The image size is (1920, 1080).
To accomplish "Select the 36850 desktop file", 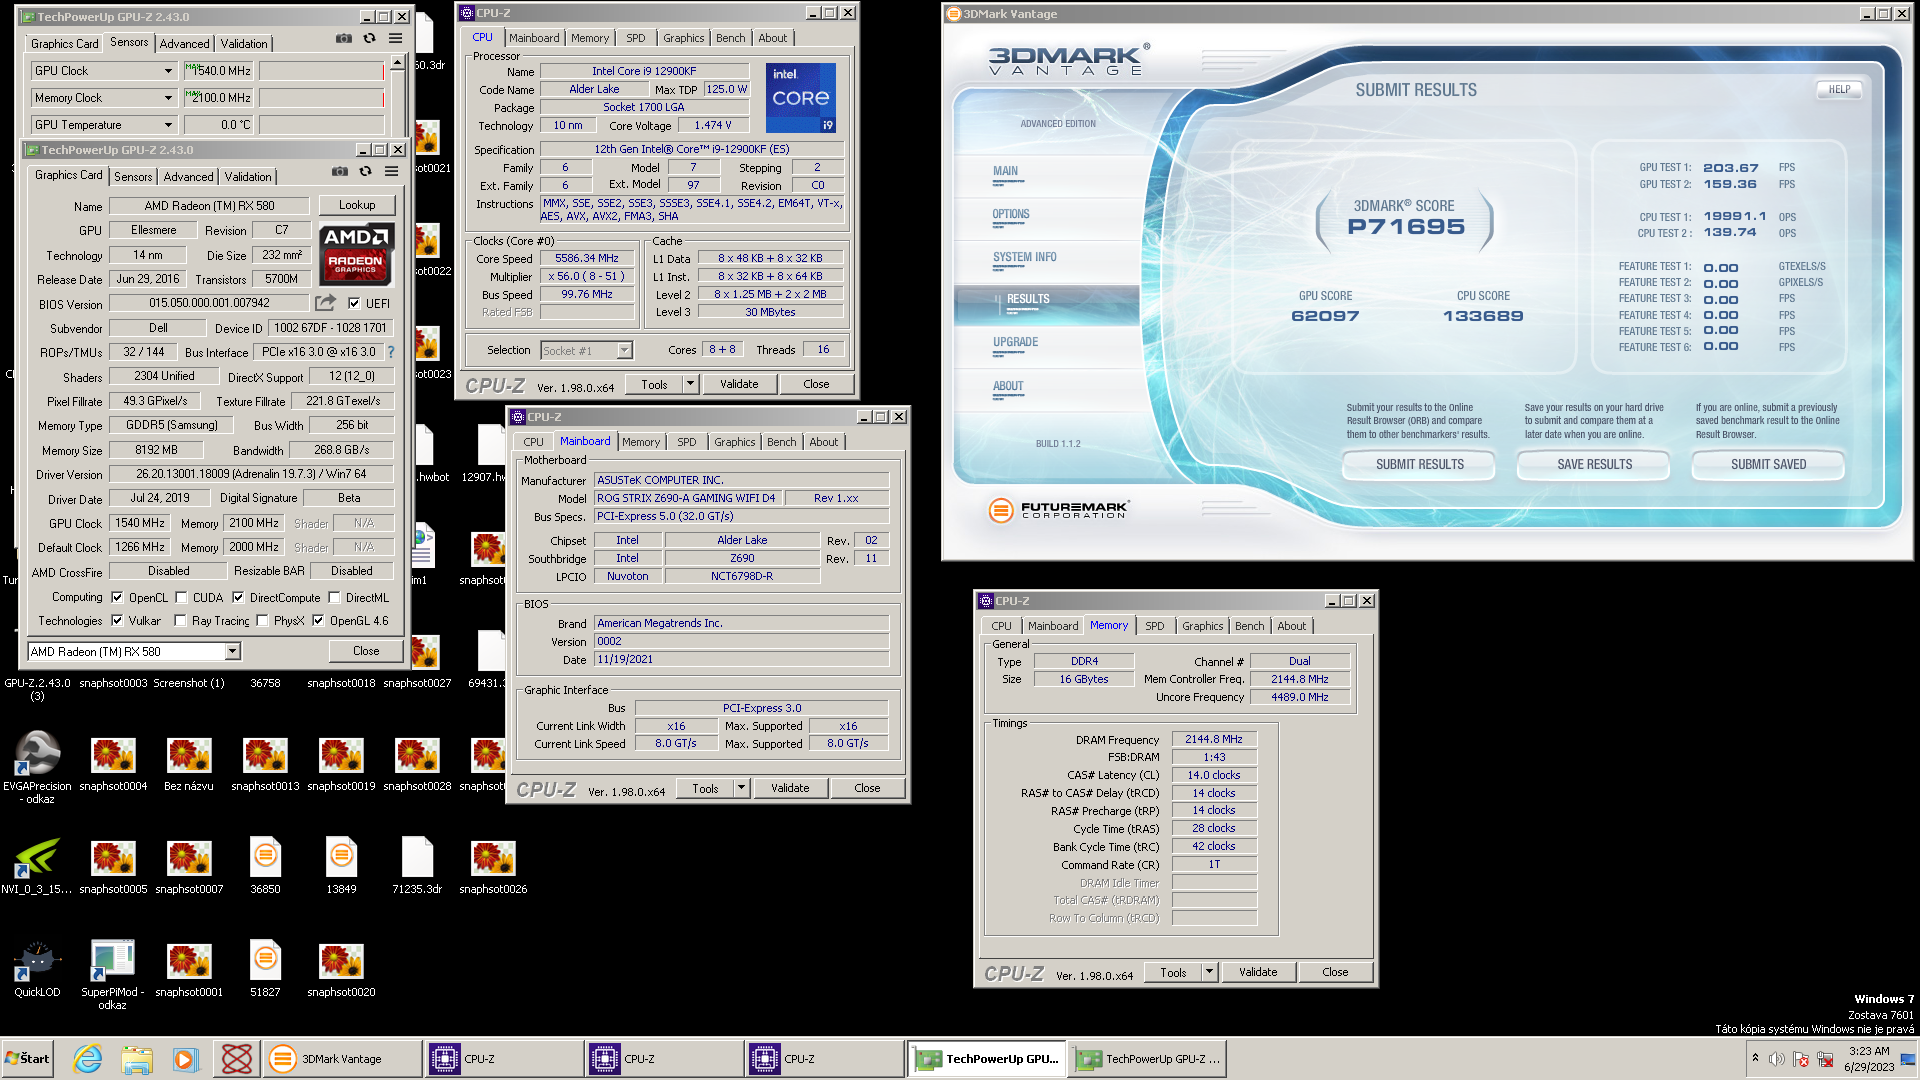I will [x=265, y=866].
